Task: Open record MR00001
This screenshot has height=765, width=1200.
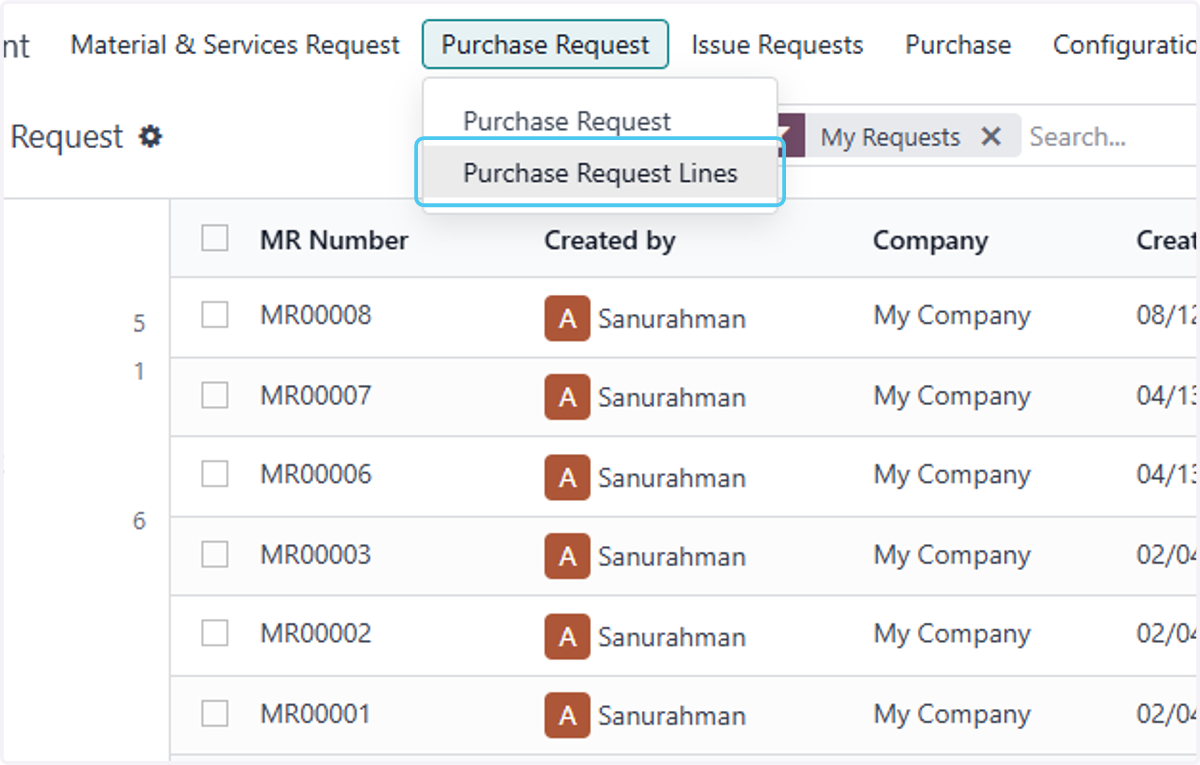Action: 315,713
